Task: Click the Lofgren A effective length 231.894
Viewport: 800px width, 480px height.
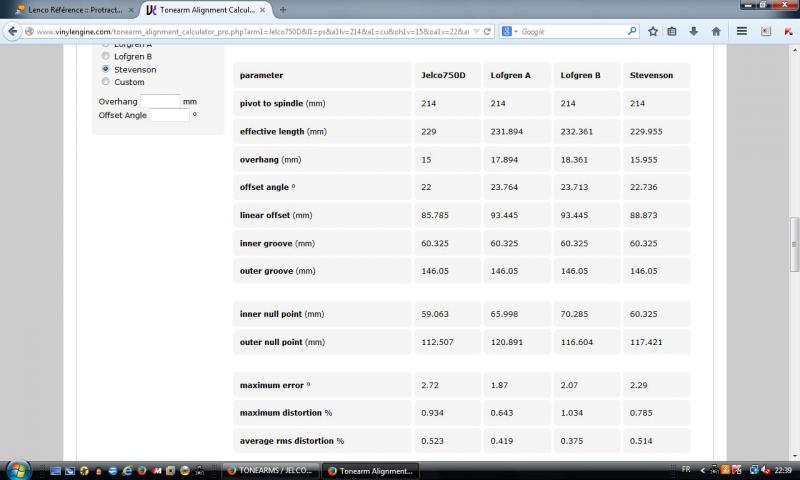Action: click(x=507, y=132)
